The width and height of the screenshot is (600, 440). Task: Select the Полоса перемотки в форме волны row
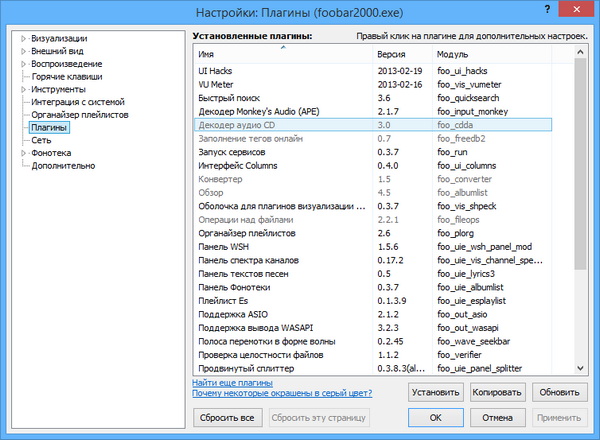pos(373,341)
